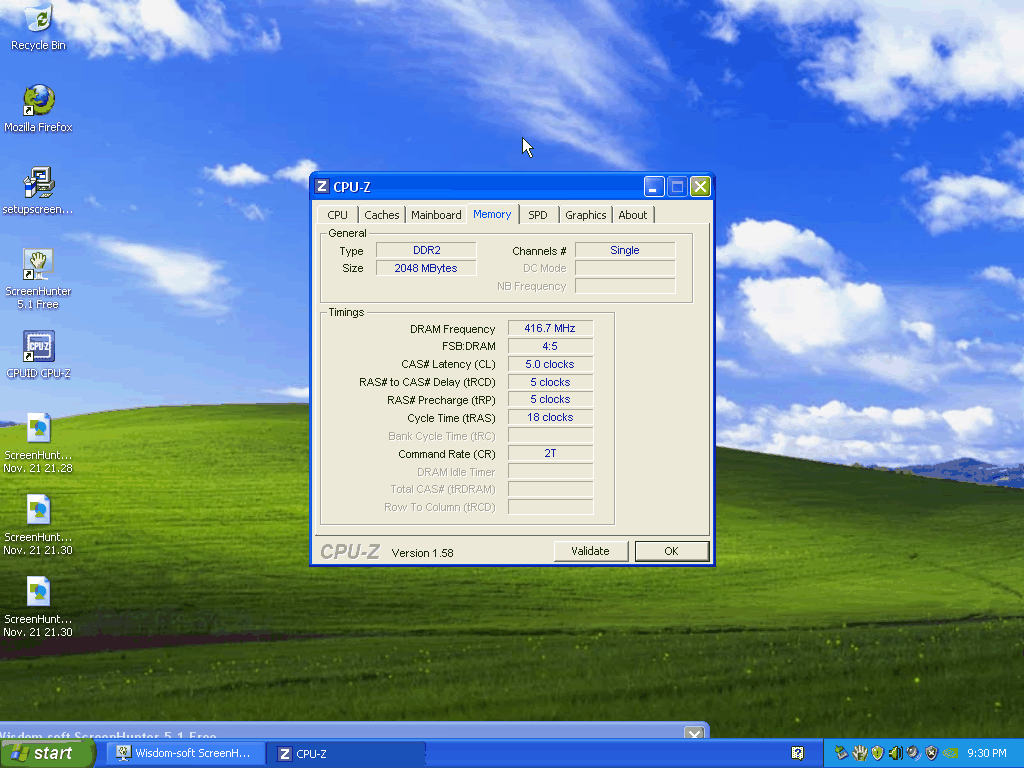Click the tRCD delay value 5 clocks
Screen dimensions: 1024x768
pos(551,382)
